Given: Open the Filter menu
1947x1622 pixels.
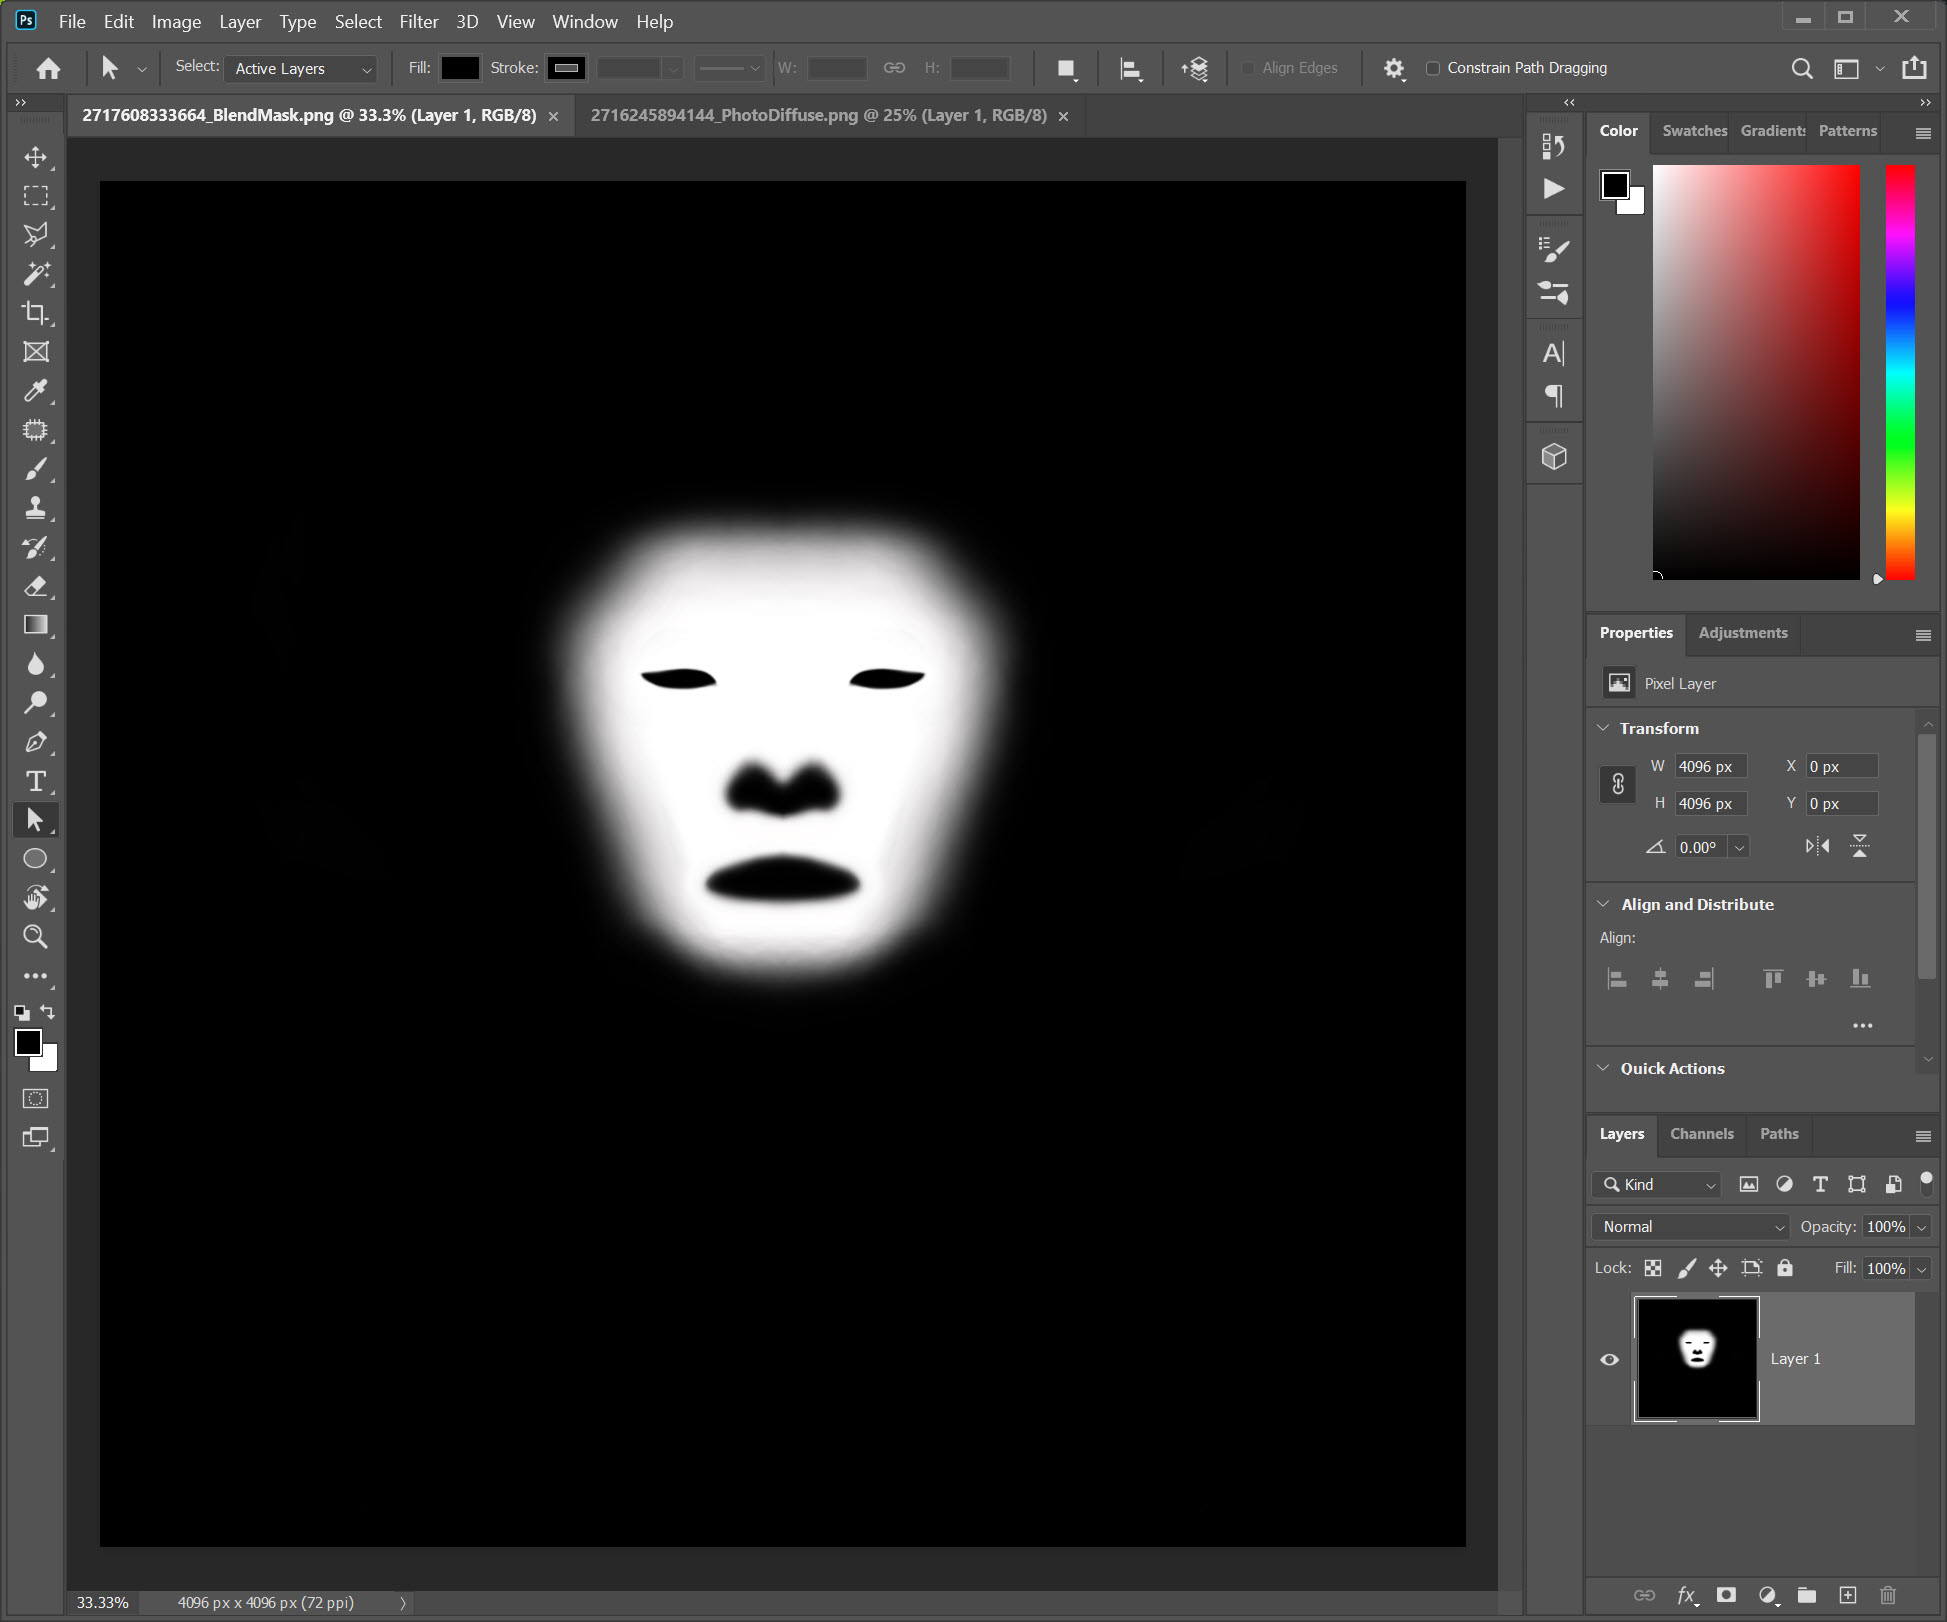Looking at the screenshot, I should pos(418,21).
